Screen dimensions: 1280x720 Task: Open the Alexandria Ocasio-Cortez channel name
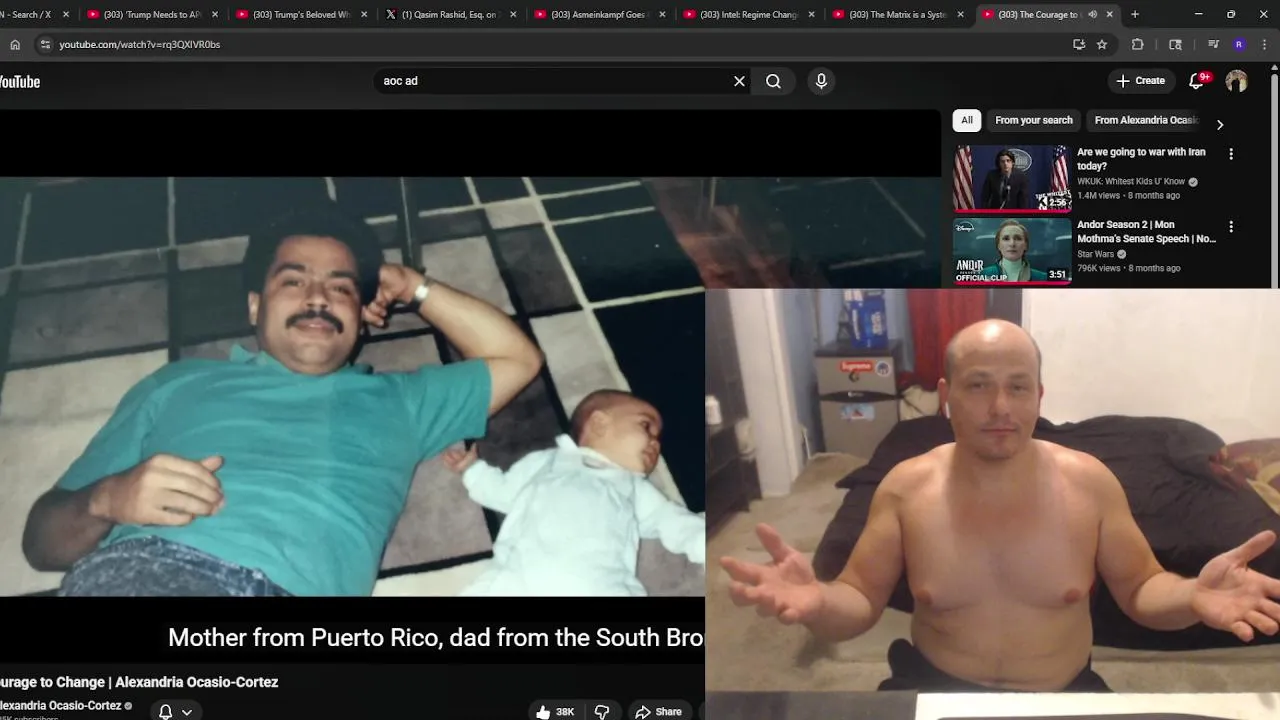click(x=60, y=706)
